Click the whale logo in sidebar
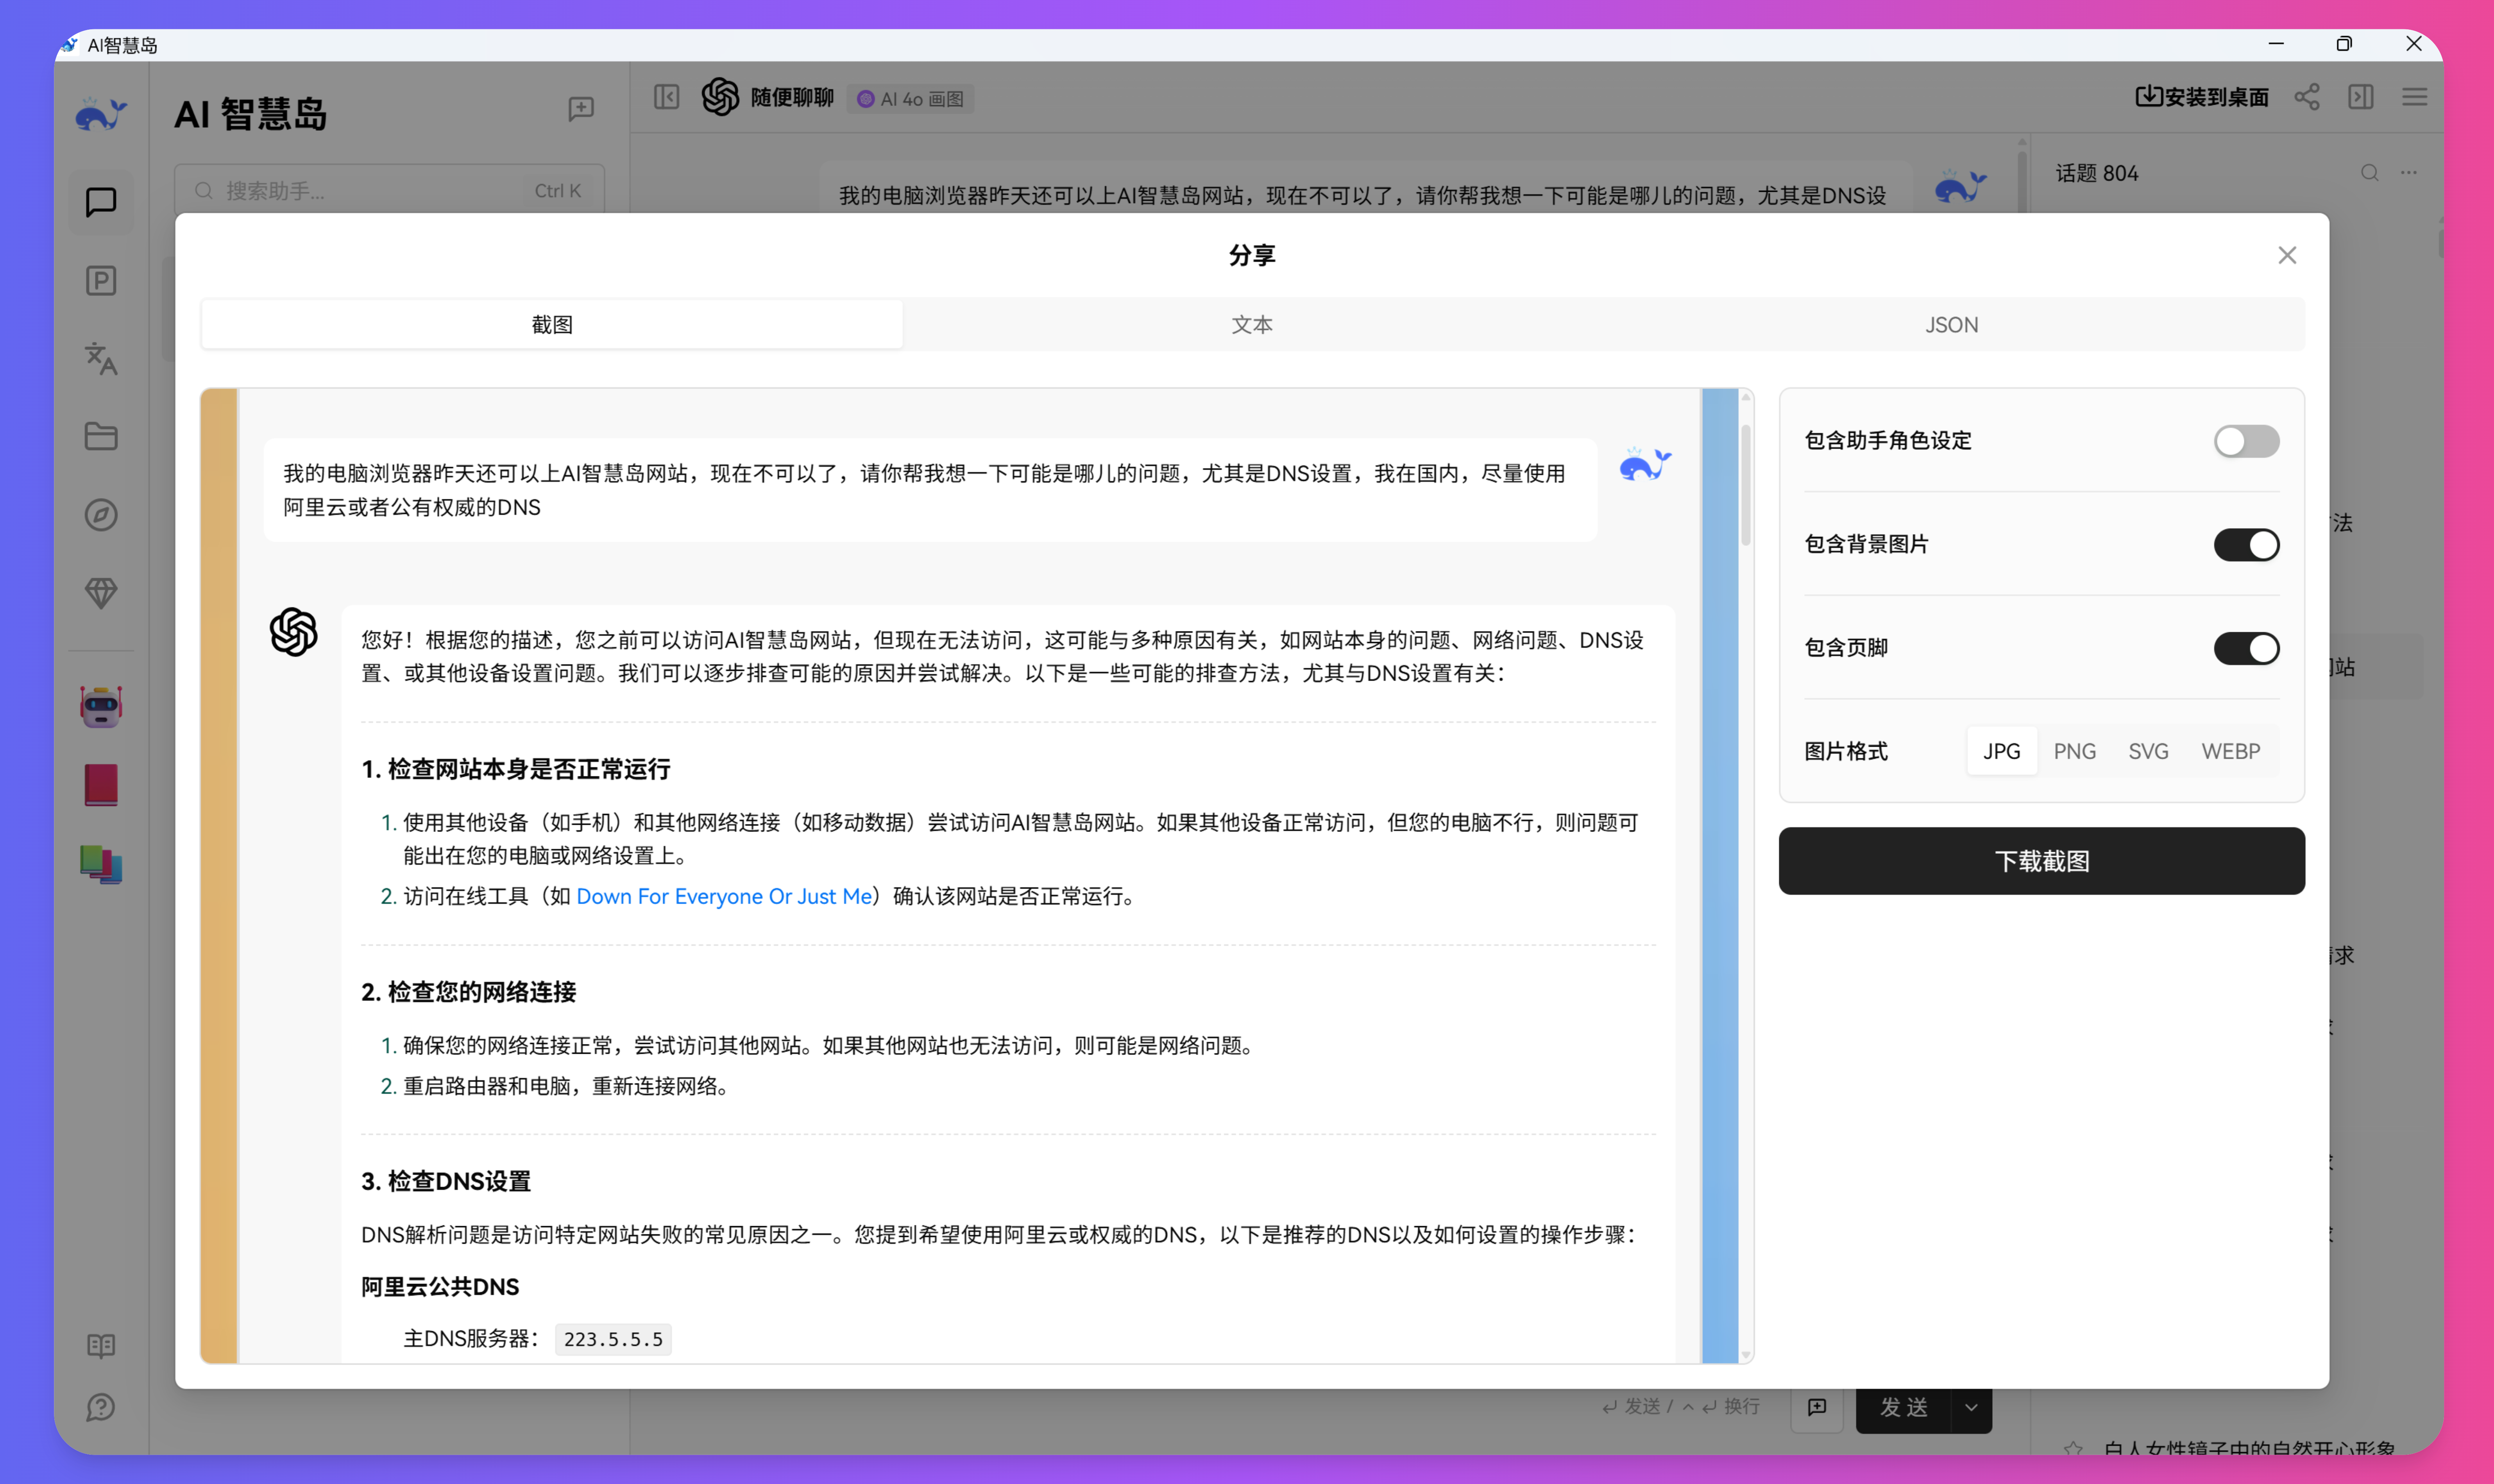The height and width of the screenshot is (1484, 2494). 101,115
